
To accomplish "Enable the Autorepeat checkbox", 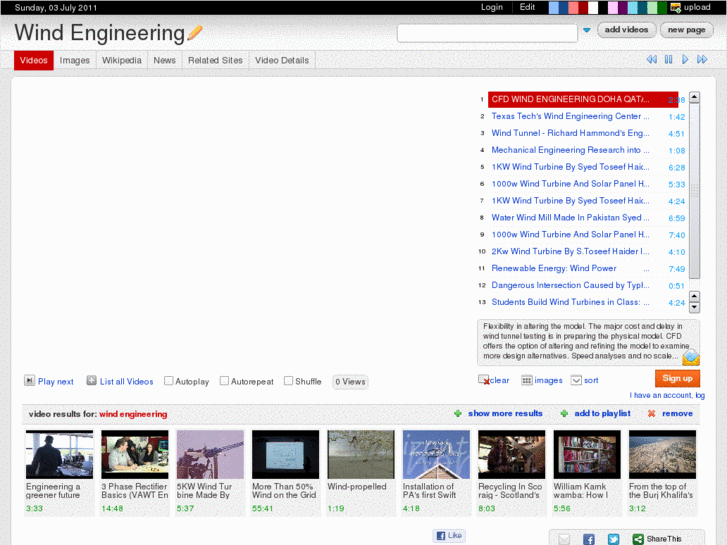I will coord(224,381).
